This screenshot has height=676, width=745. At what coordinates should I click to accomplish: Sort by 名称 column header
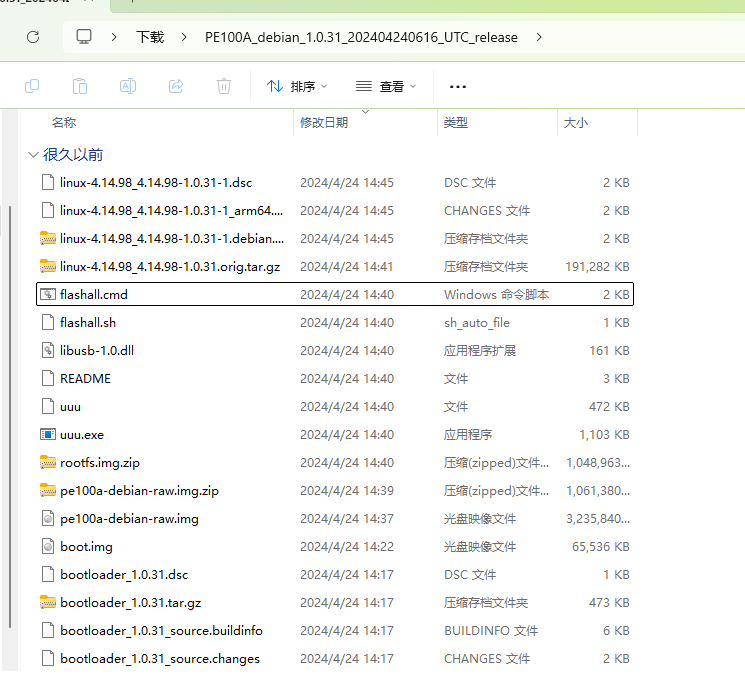[x=64, y=123]
